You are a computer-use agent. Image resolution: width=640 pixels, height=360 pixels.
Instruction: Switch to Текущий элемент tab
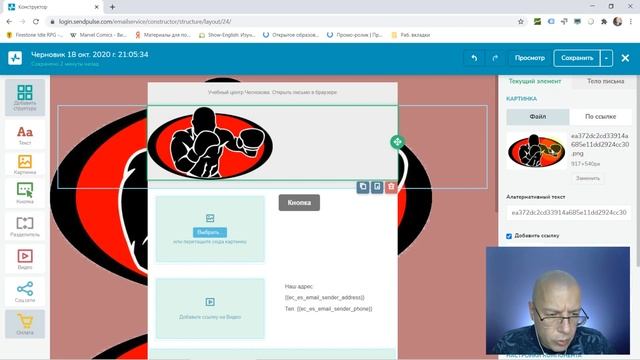tap(535, 81)
